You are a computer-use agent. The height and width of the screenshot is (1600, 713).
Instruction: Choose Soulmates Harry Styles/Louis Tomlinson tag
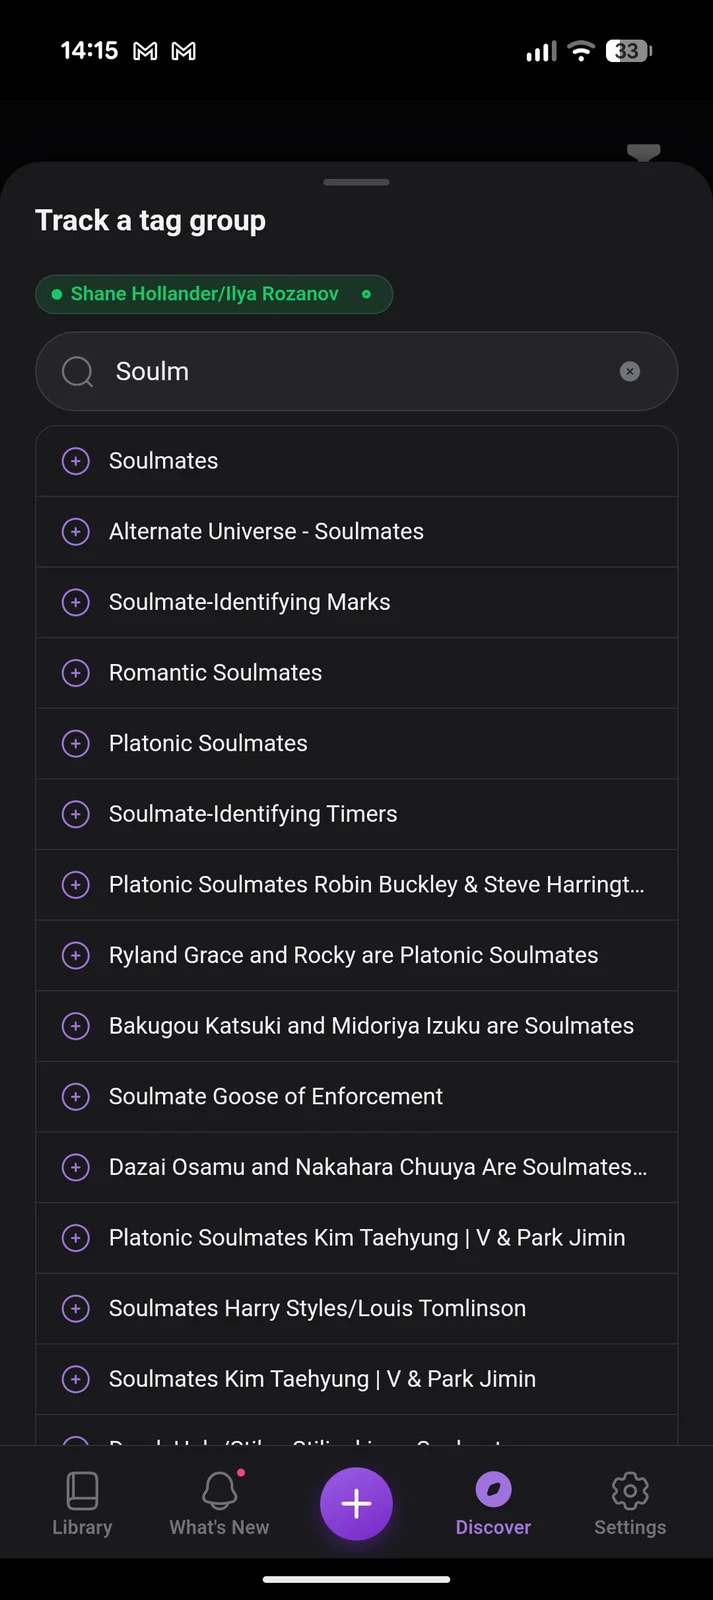[x=356, y=1309]
